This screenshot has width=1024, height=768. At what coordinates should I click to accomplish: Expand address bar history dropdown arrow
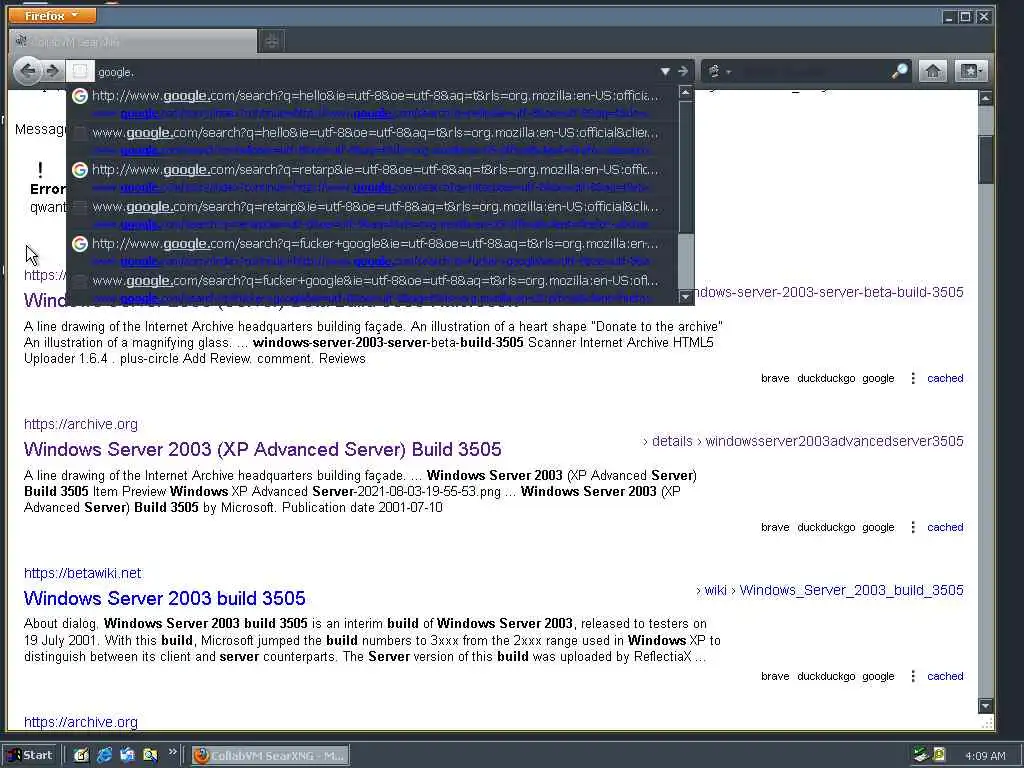pos(665,71)
